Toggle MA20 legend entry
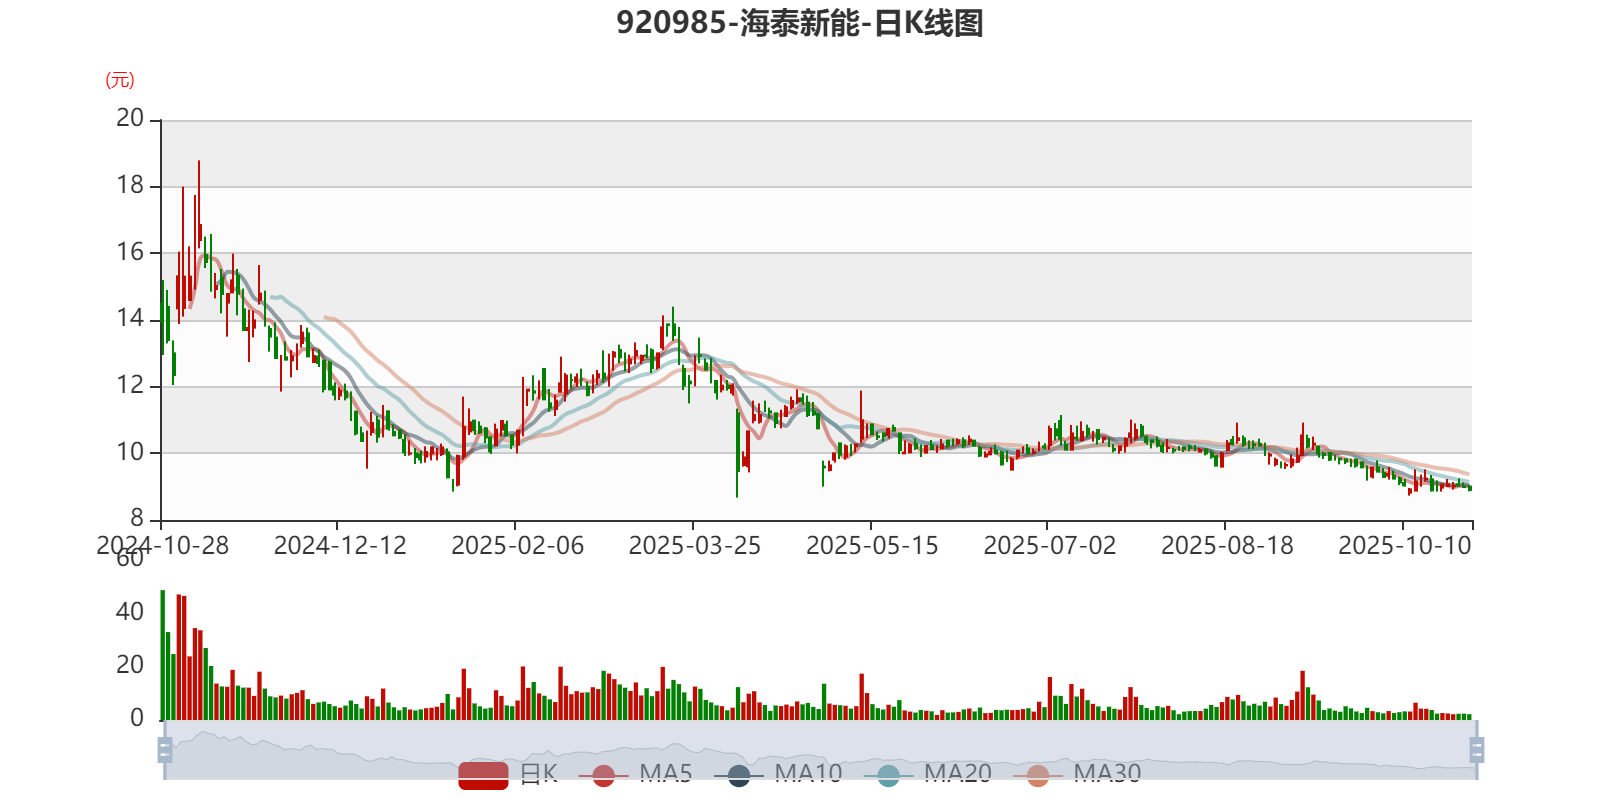 (x=927, y=774)
